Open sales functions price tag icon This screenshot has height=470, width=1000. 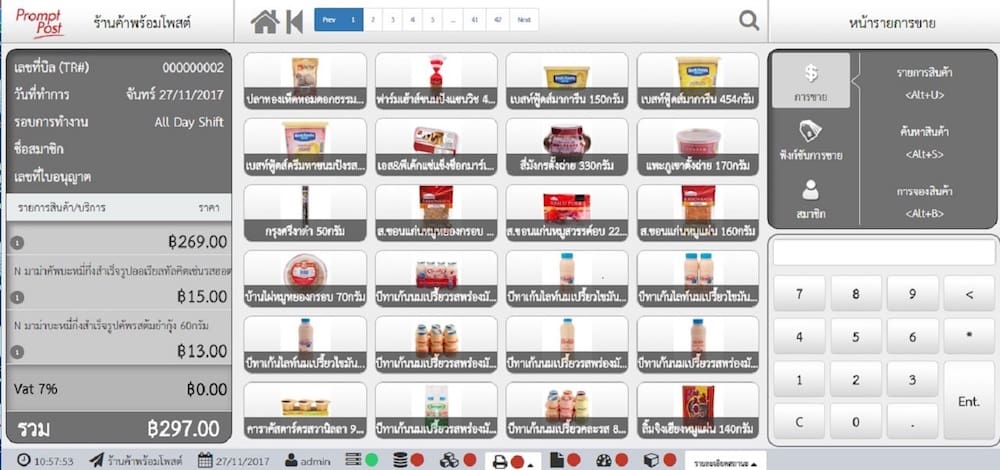pos(811,139)
